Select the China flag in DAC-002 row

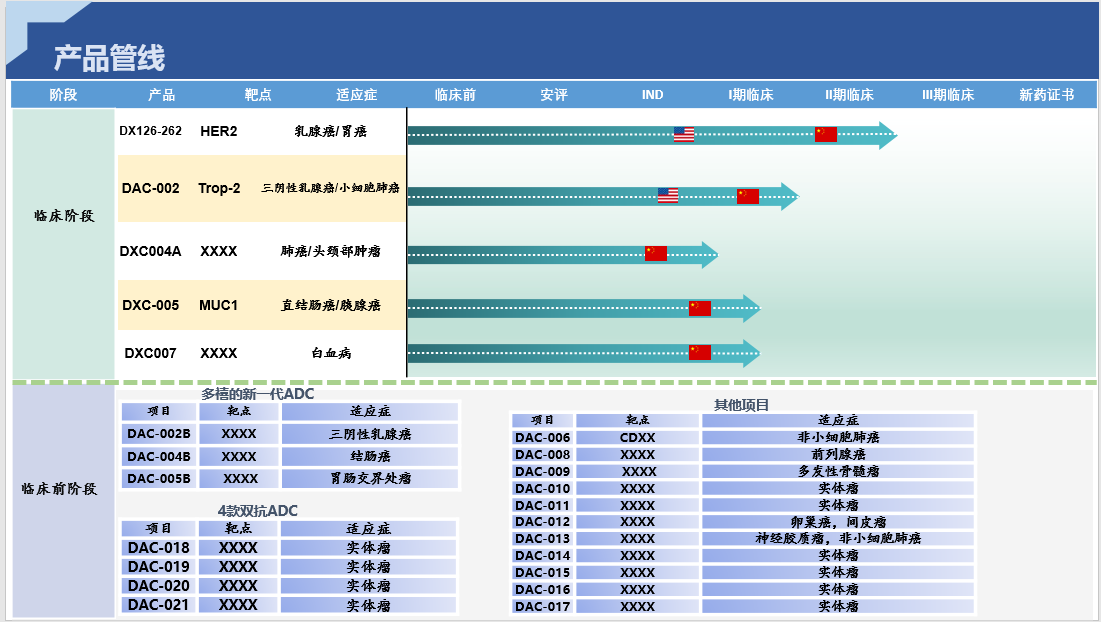pyautogui.click(x=748, y=196)
